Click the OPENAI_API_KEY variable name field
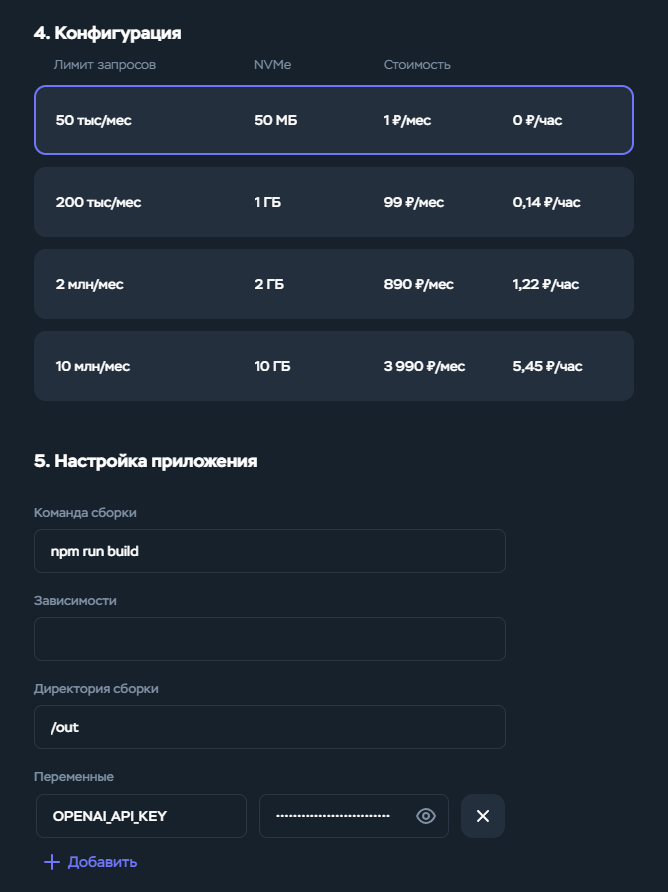The width and height of the screenshot is (668, 892). pyautogui.click(x=141, y=816)
